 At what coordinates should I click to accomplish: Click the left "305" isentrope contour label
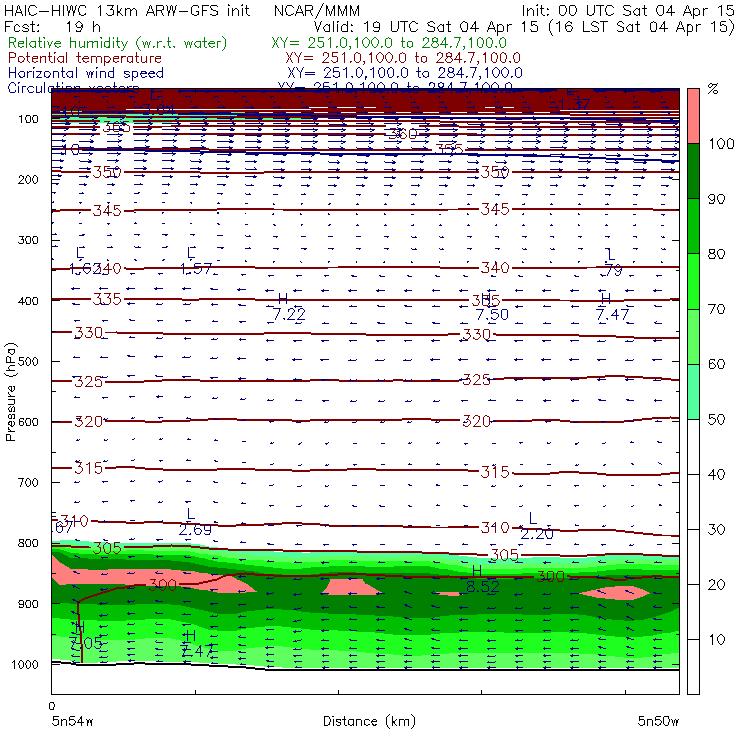[x=107, y=548]
